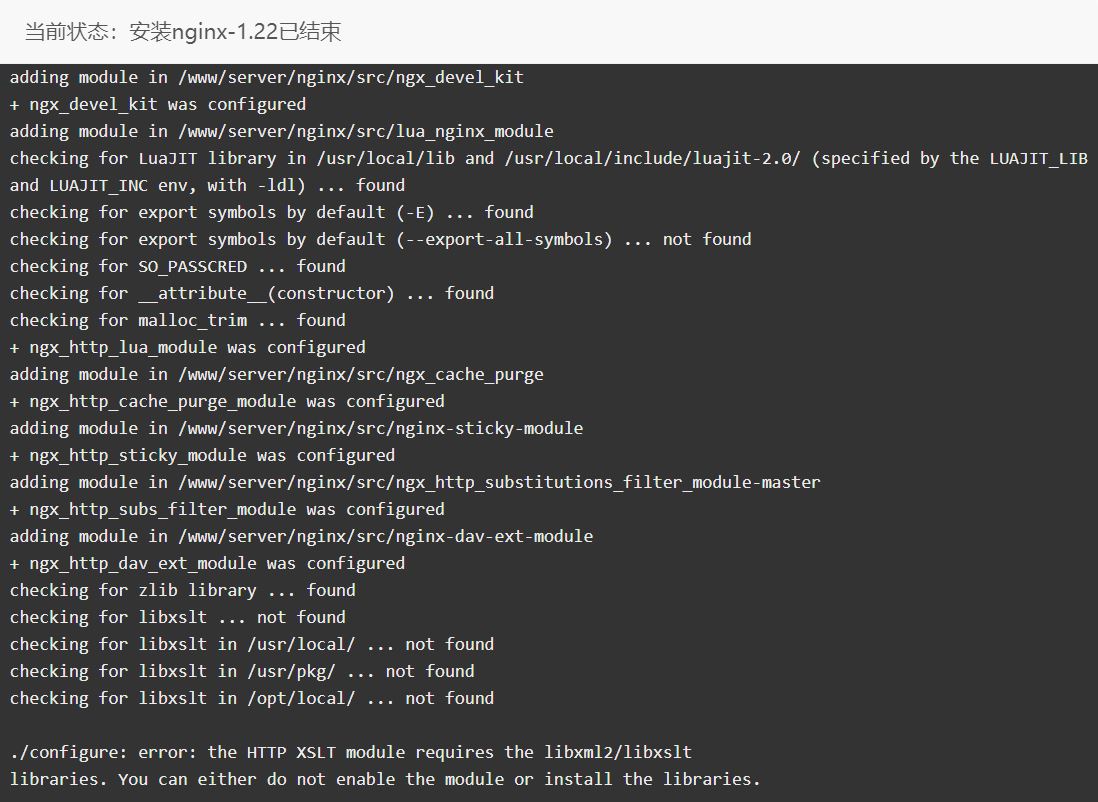Click the nginx-dav-ext-module path line
Image resolution: width=1098 pixels, height=802 pixels.
[301, 537]
